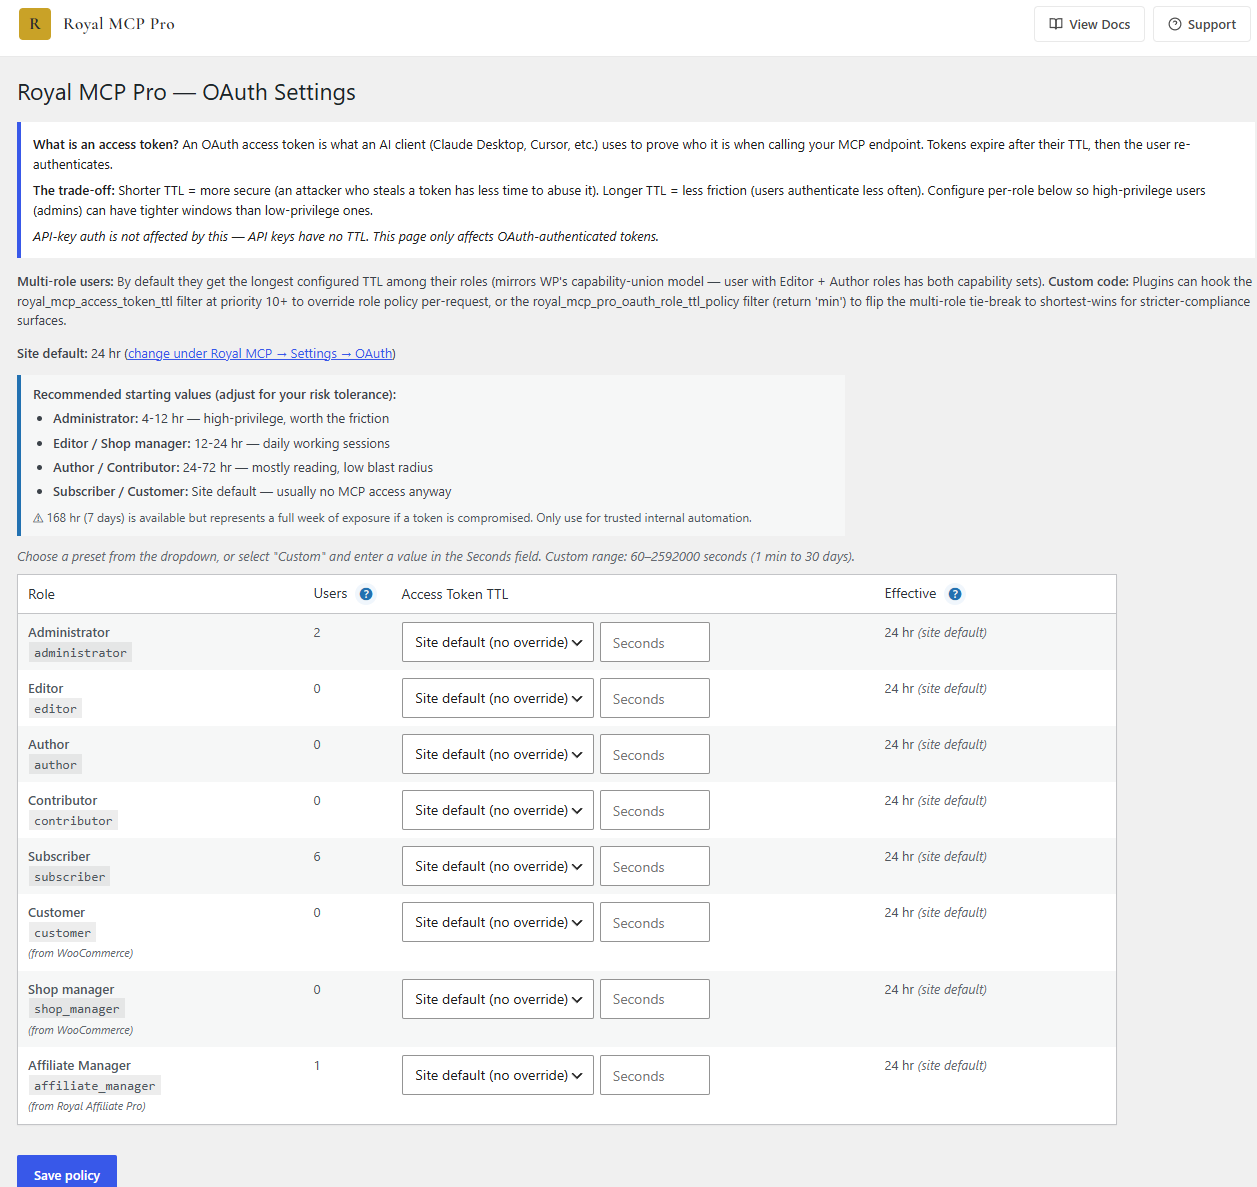
Task: Focus the Customer Seconds field
Action: 655,922
